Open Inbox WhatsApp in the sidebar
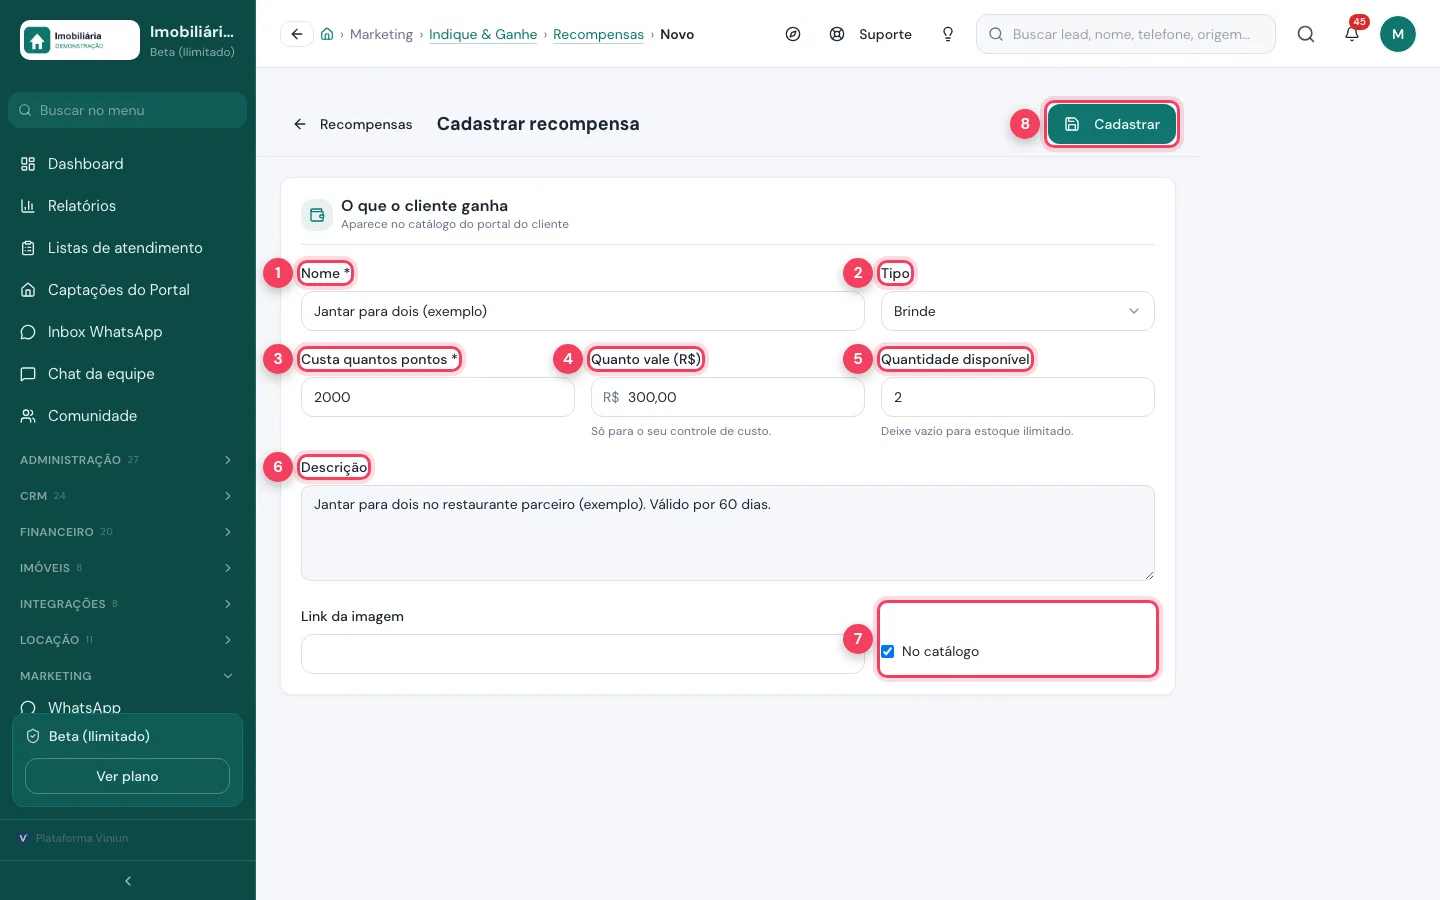This screenshot has width=1440, height=900. (128, 332)
